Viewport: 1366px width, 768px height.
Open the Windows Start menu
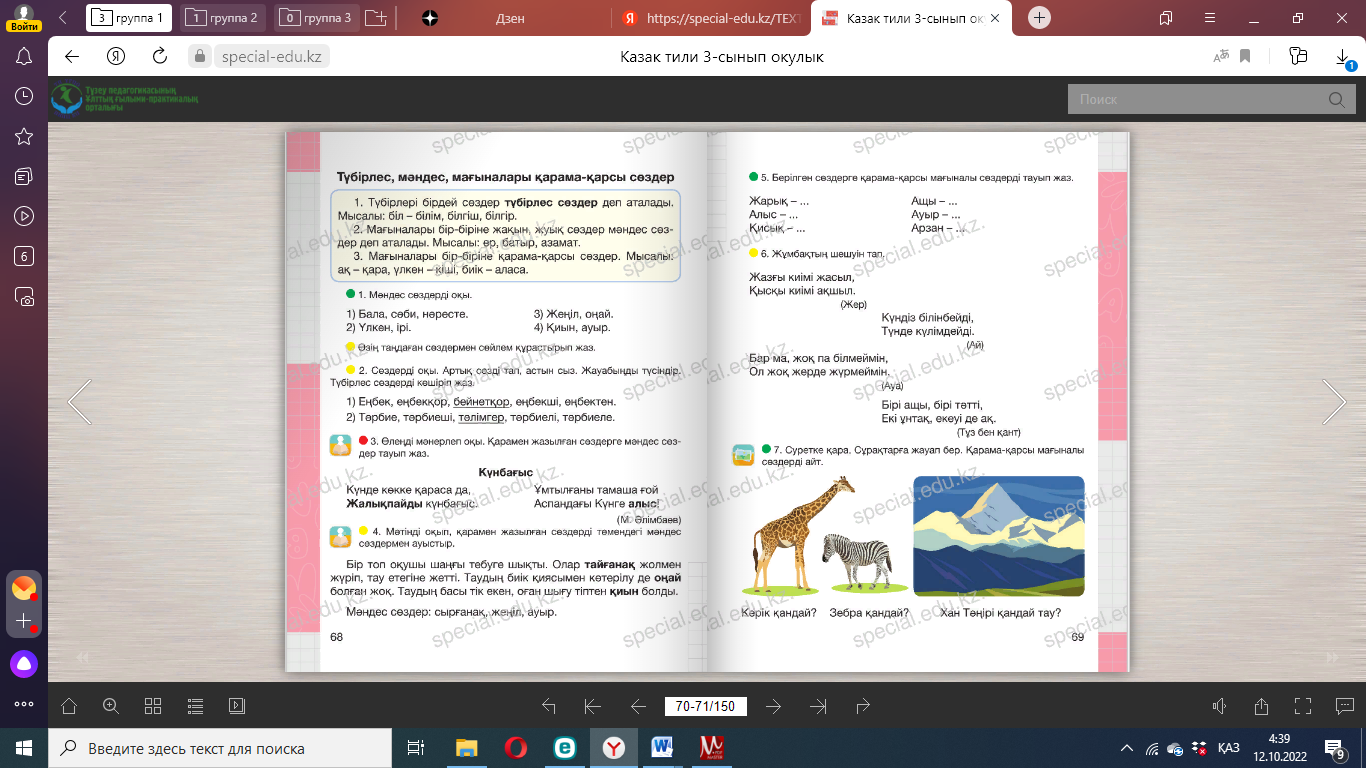click(x=24, y=748)
